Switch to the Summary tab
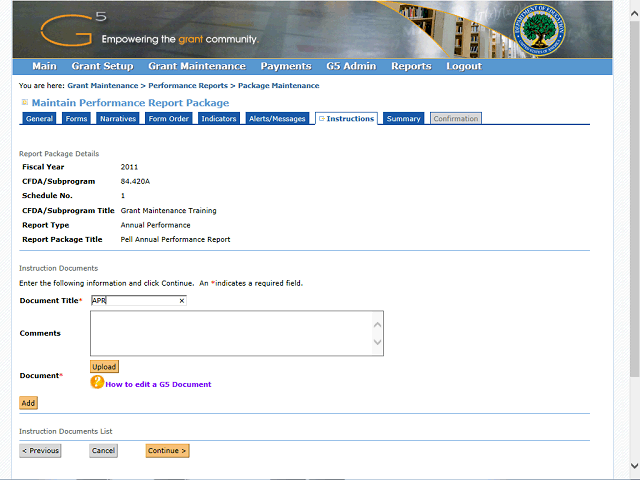Image resolution: width=640 pixels, height=480 pixels. tap(404, 118)
